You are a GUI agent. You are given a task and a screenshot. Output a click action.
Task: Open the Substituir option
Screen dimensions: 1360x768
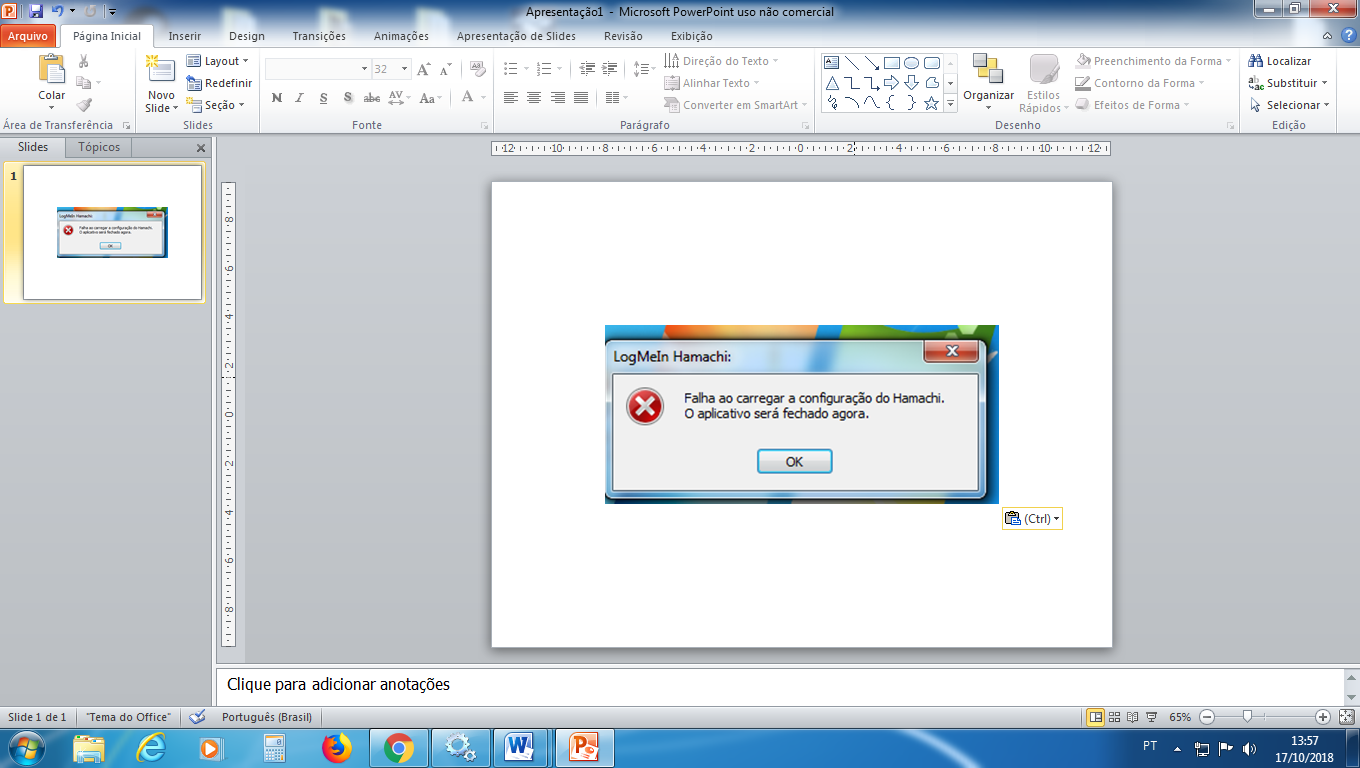pyautogui.click(x=1288, y=83)
